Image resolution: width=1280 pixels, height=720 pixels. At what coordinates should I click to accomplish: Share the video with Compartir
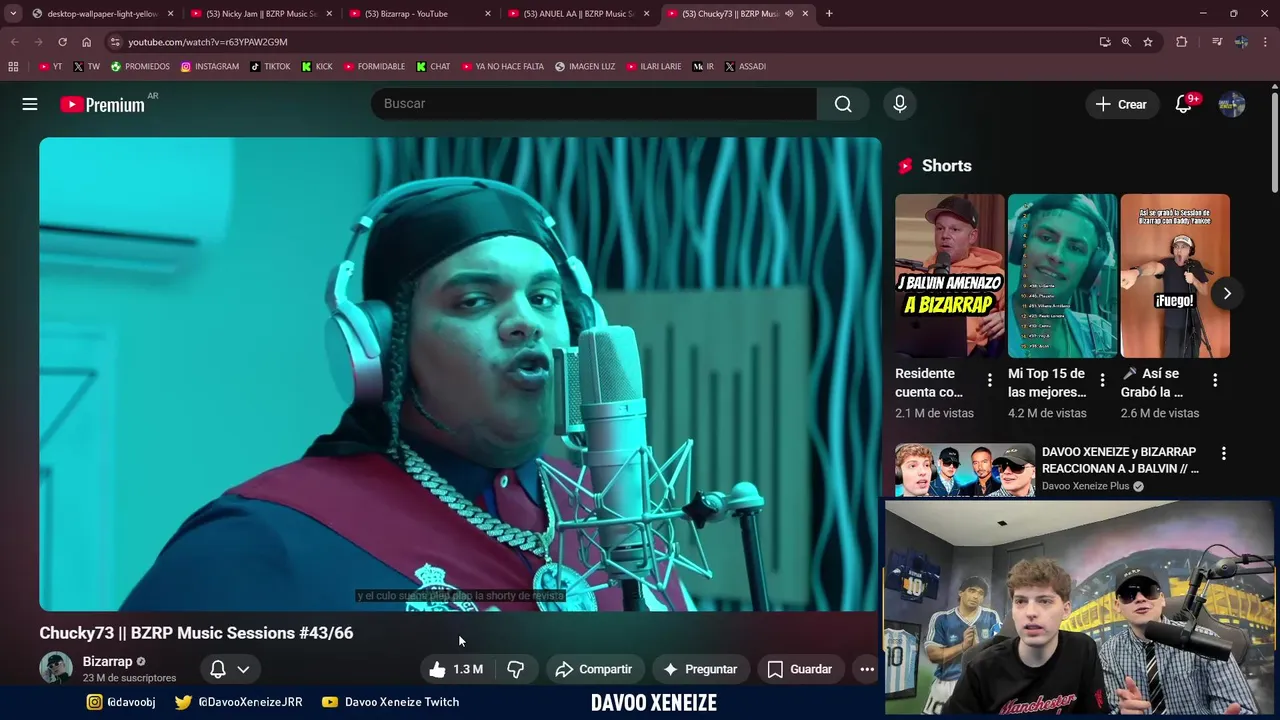click(x=594, y=669)
